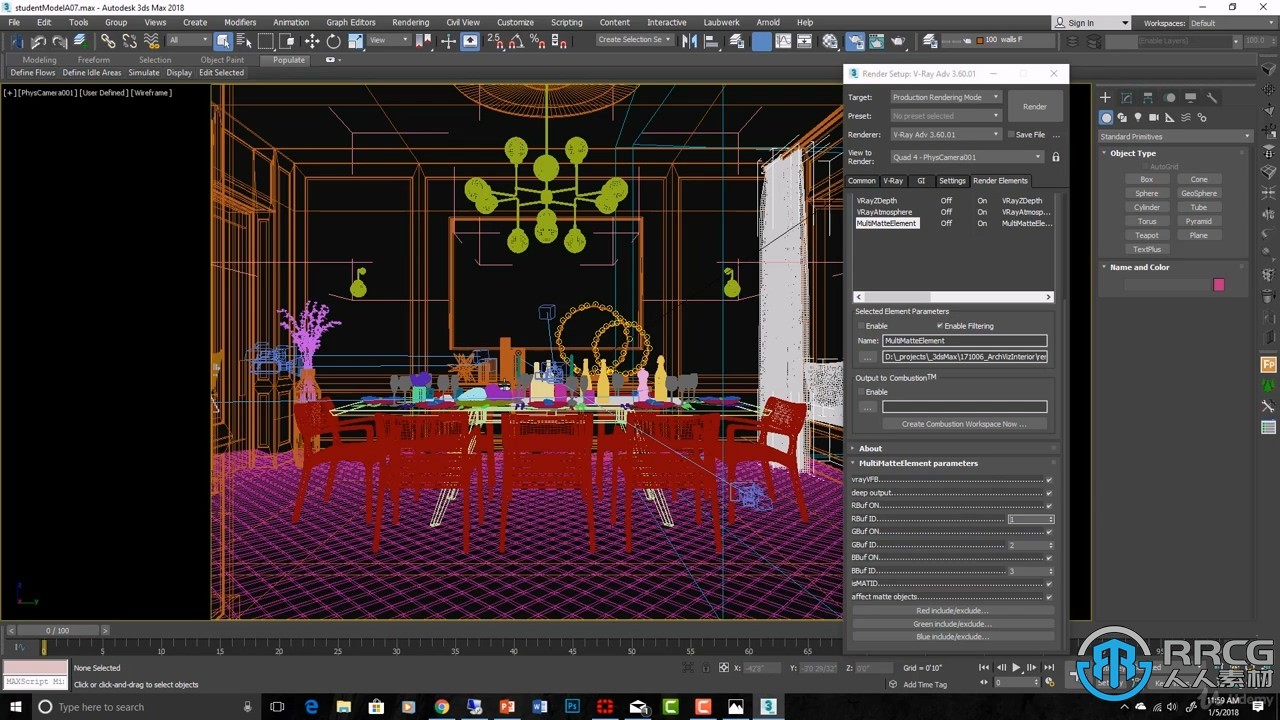The image size is (1280, 720).
Task: Expand the About rollout
Action: [x=870, y=448]
